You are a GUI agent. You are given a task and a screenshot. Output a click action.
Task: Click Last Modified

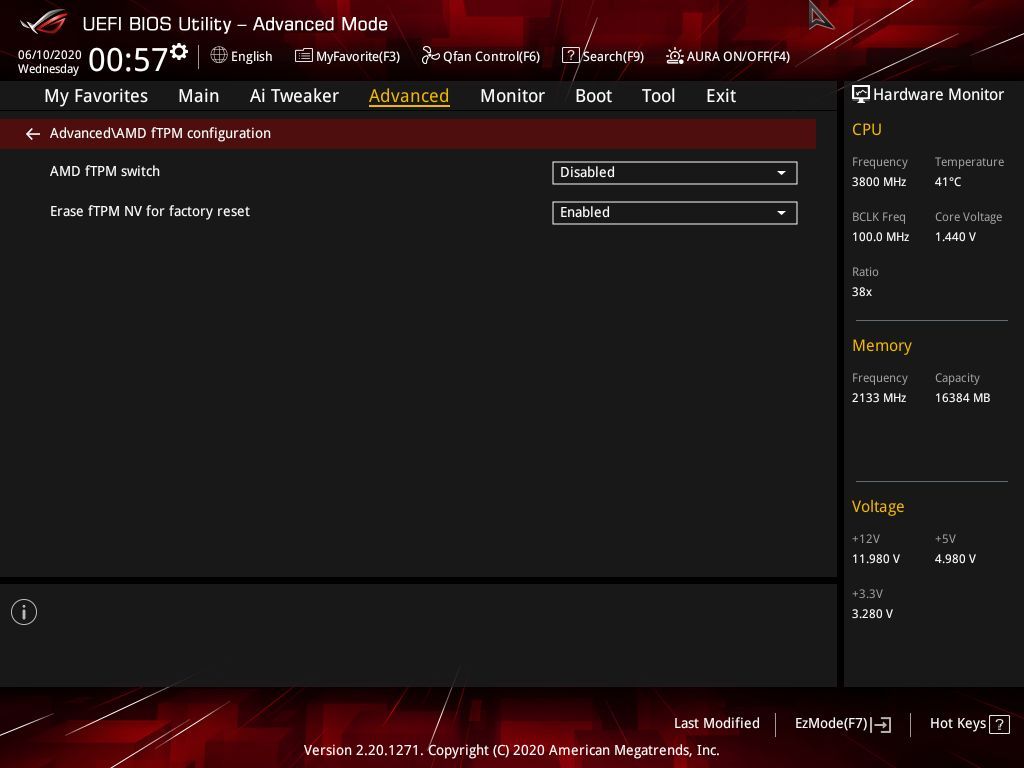(x=716, y=724)
